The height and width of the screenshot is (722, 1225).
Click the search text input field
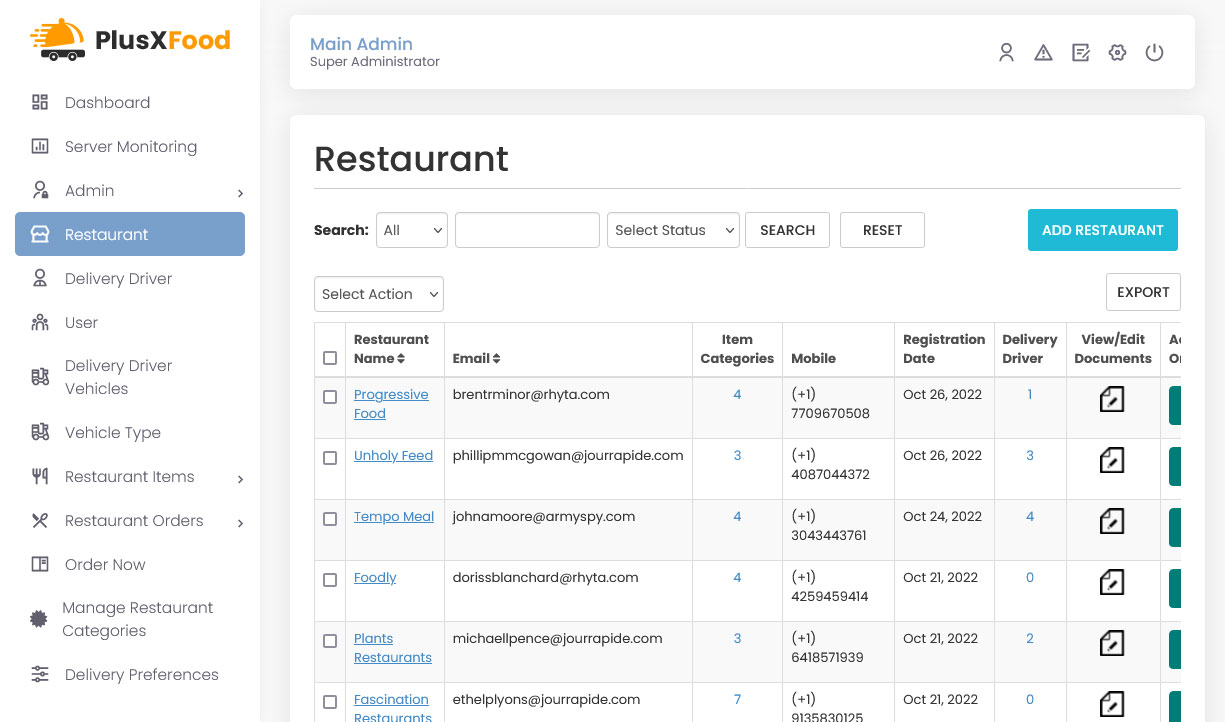(x=527, y=230)
